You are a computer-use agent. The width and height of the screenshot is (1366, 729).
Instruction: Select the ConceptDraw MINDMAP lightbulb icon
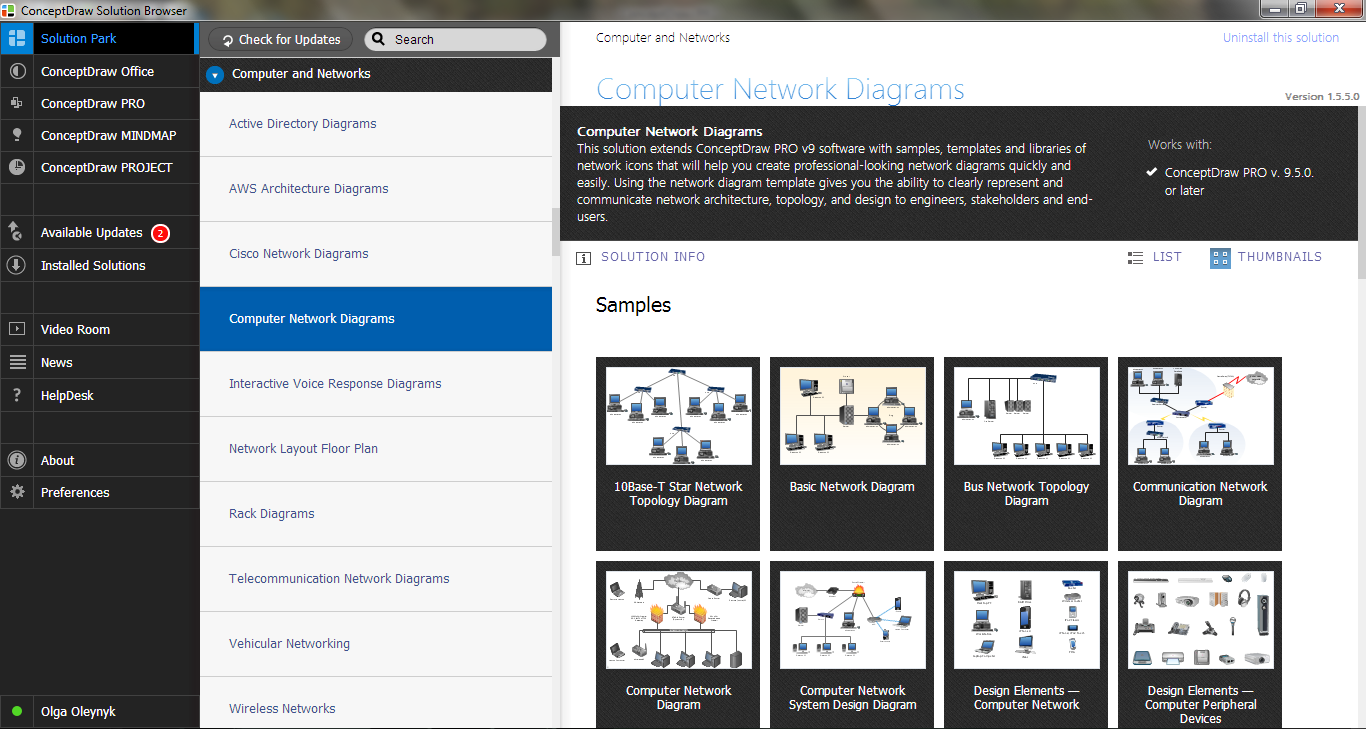coord(16,135)
